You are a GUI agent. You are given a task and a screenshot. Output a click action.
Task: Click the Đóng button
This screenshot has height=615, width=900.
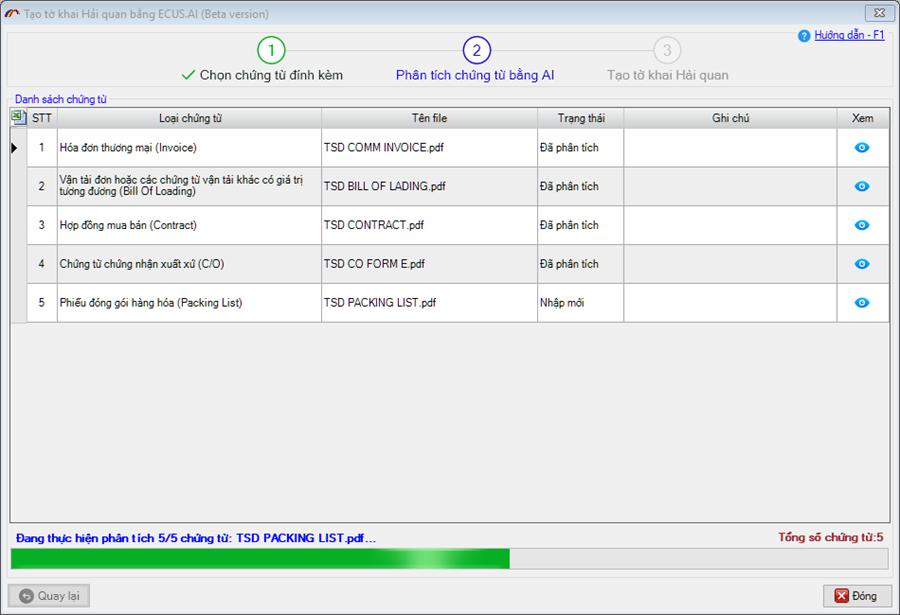coord(856,596)
